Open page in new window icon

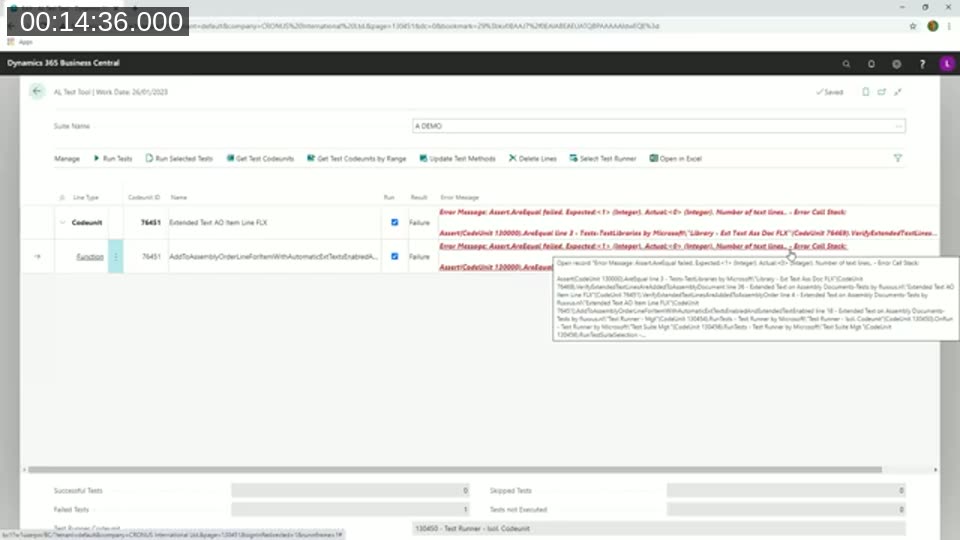coord(882,92)
